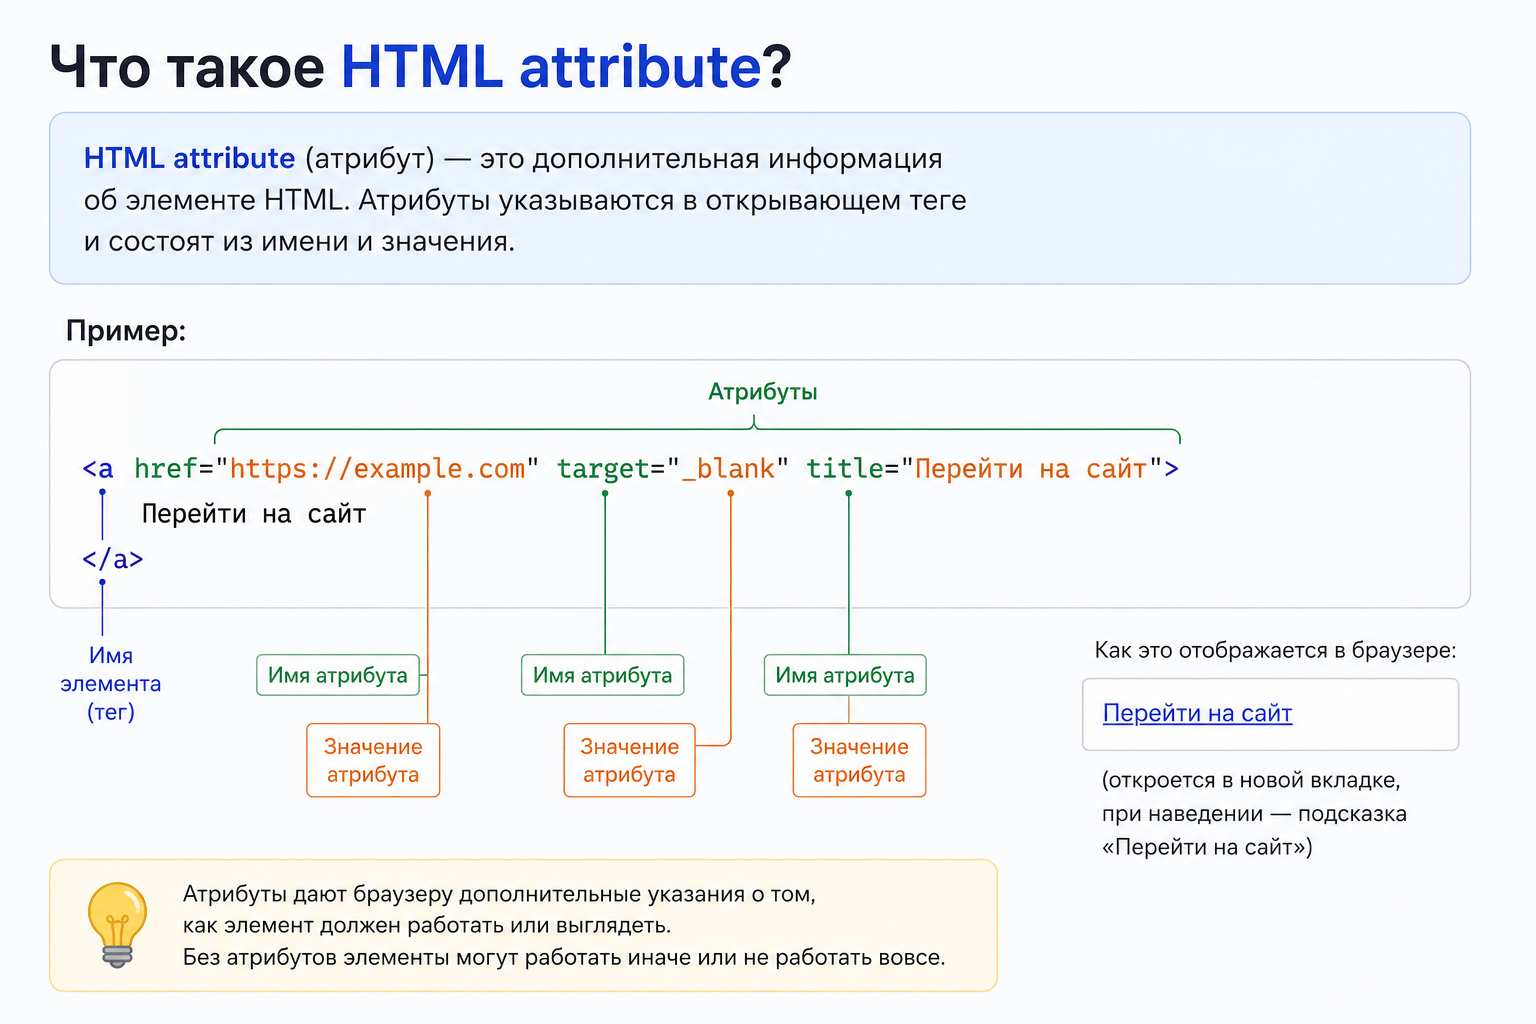Click the "Значение атрибута" box for _blank
1536x1024 pixels.
click(629, 760)
